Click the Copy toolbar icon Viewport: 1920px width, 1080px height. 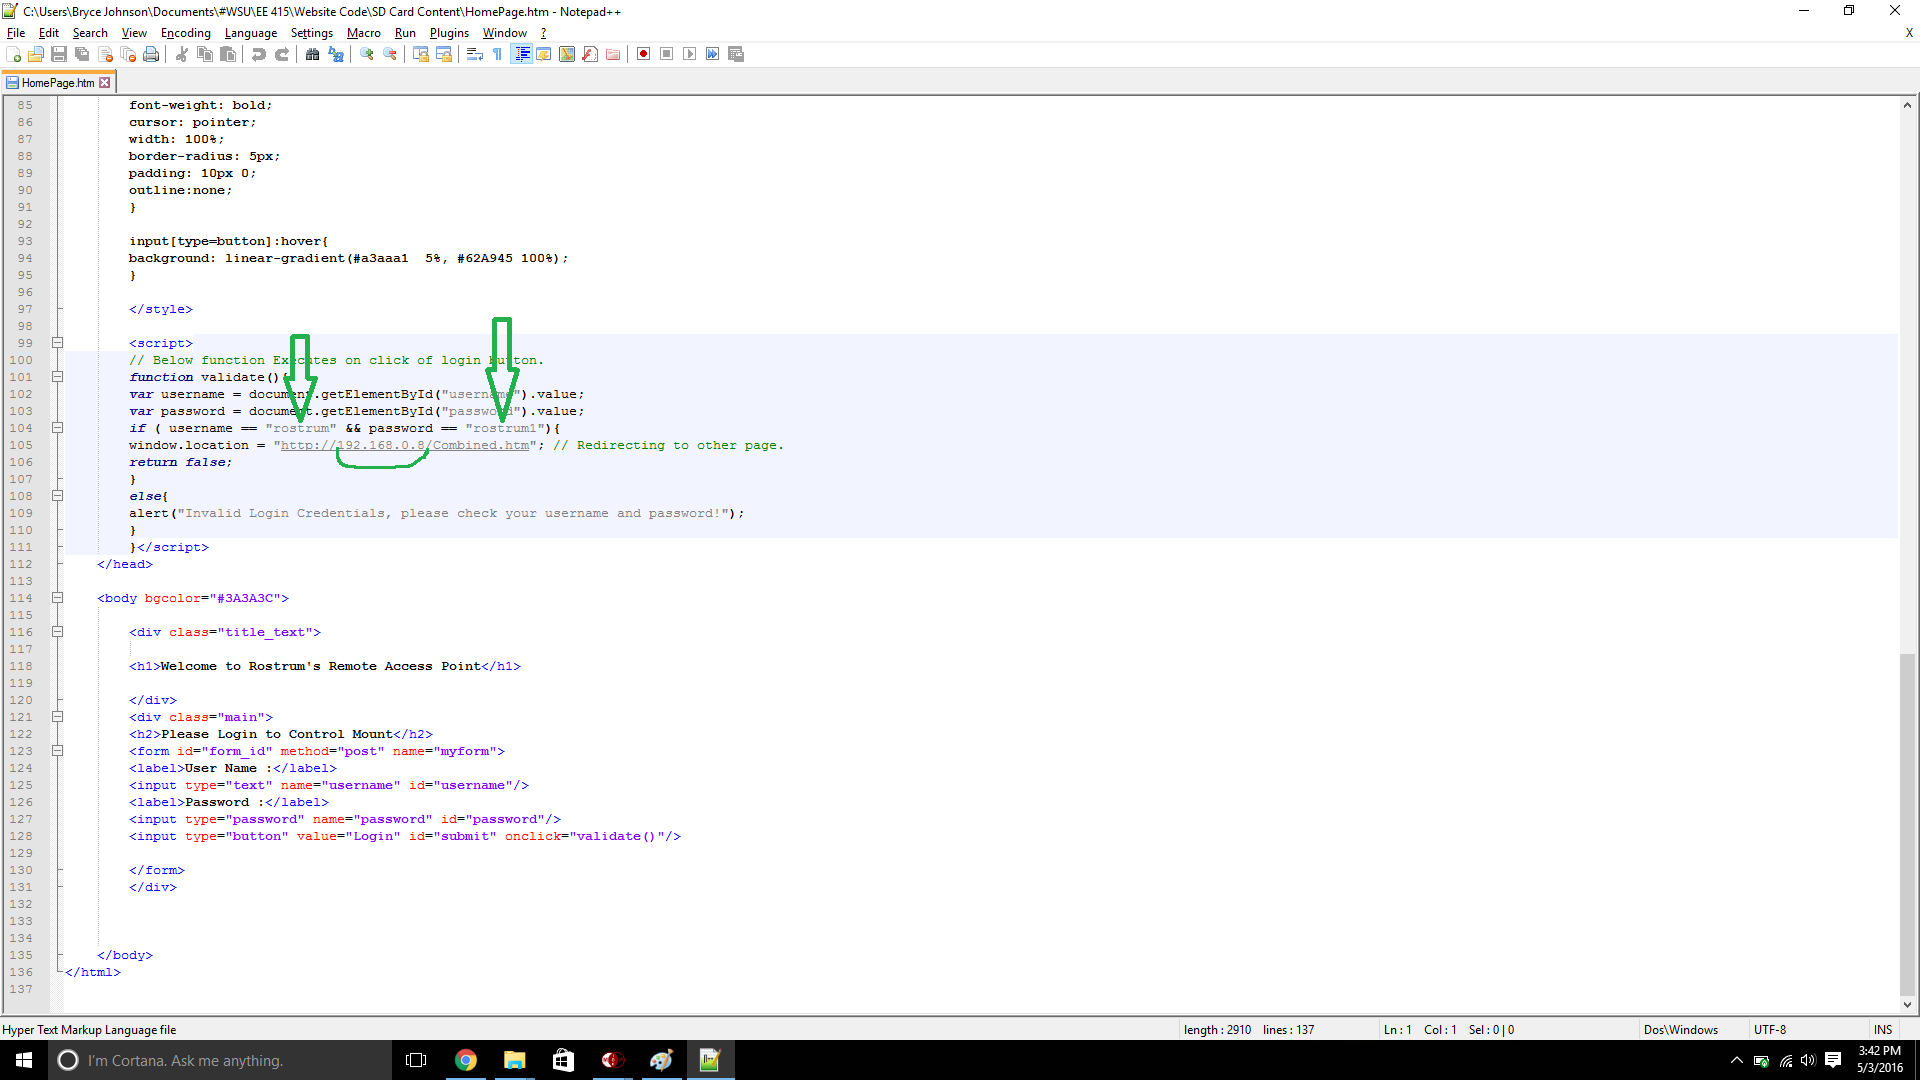[205, 54]
